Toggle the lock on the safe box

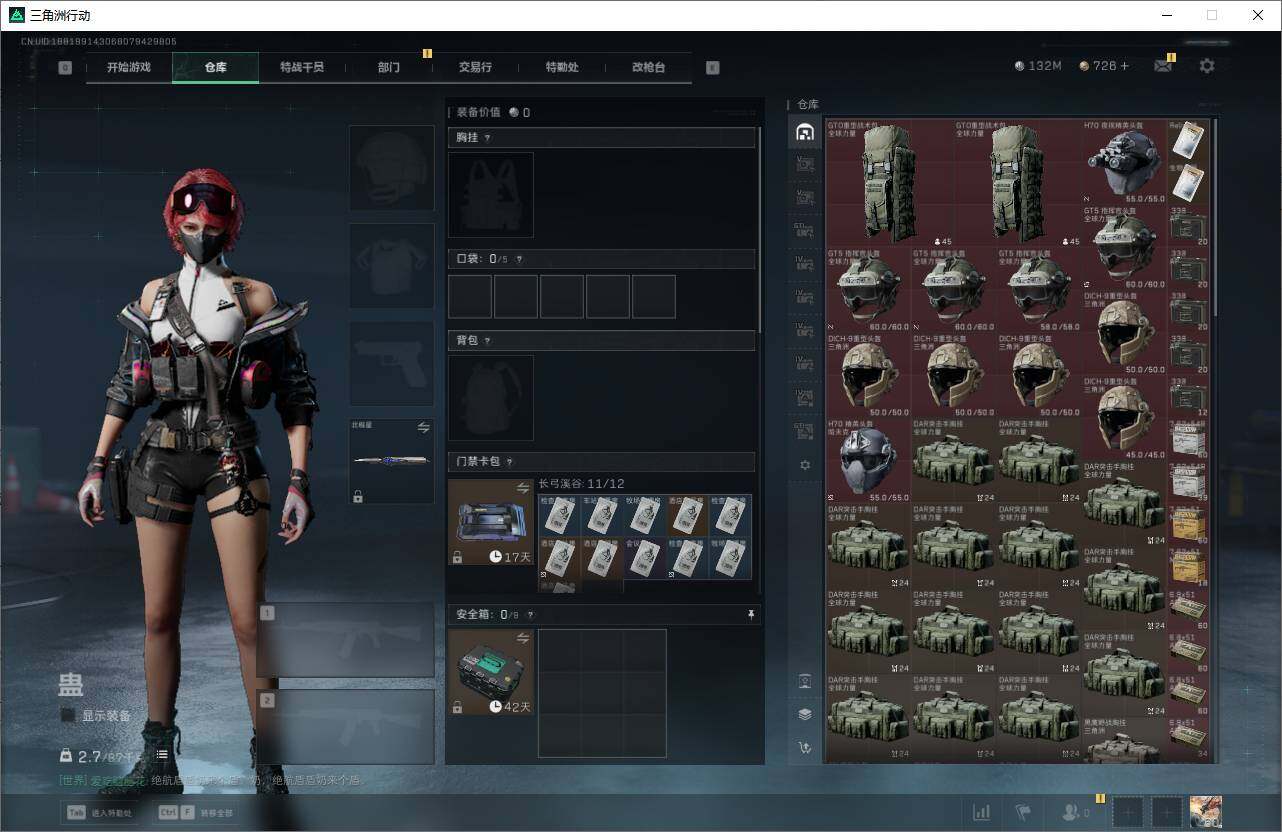coord(458,707)
